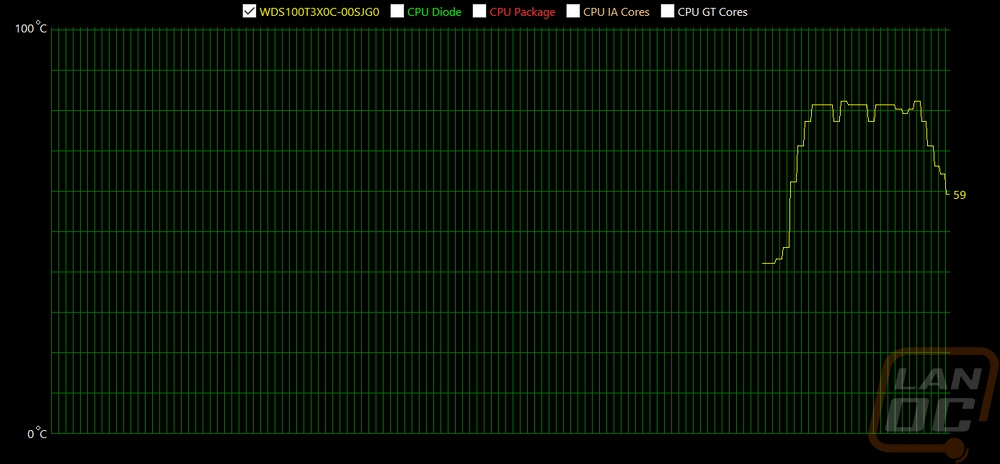The image size is (1000, 464).
Task: Click the CPU GT Cores label
Action: tap(712, 12)
